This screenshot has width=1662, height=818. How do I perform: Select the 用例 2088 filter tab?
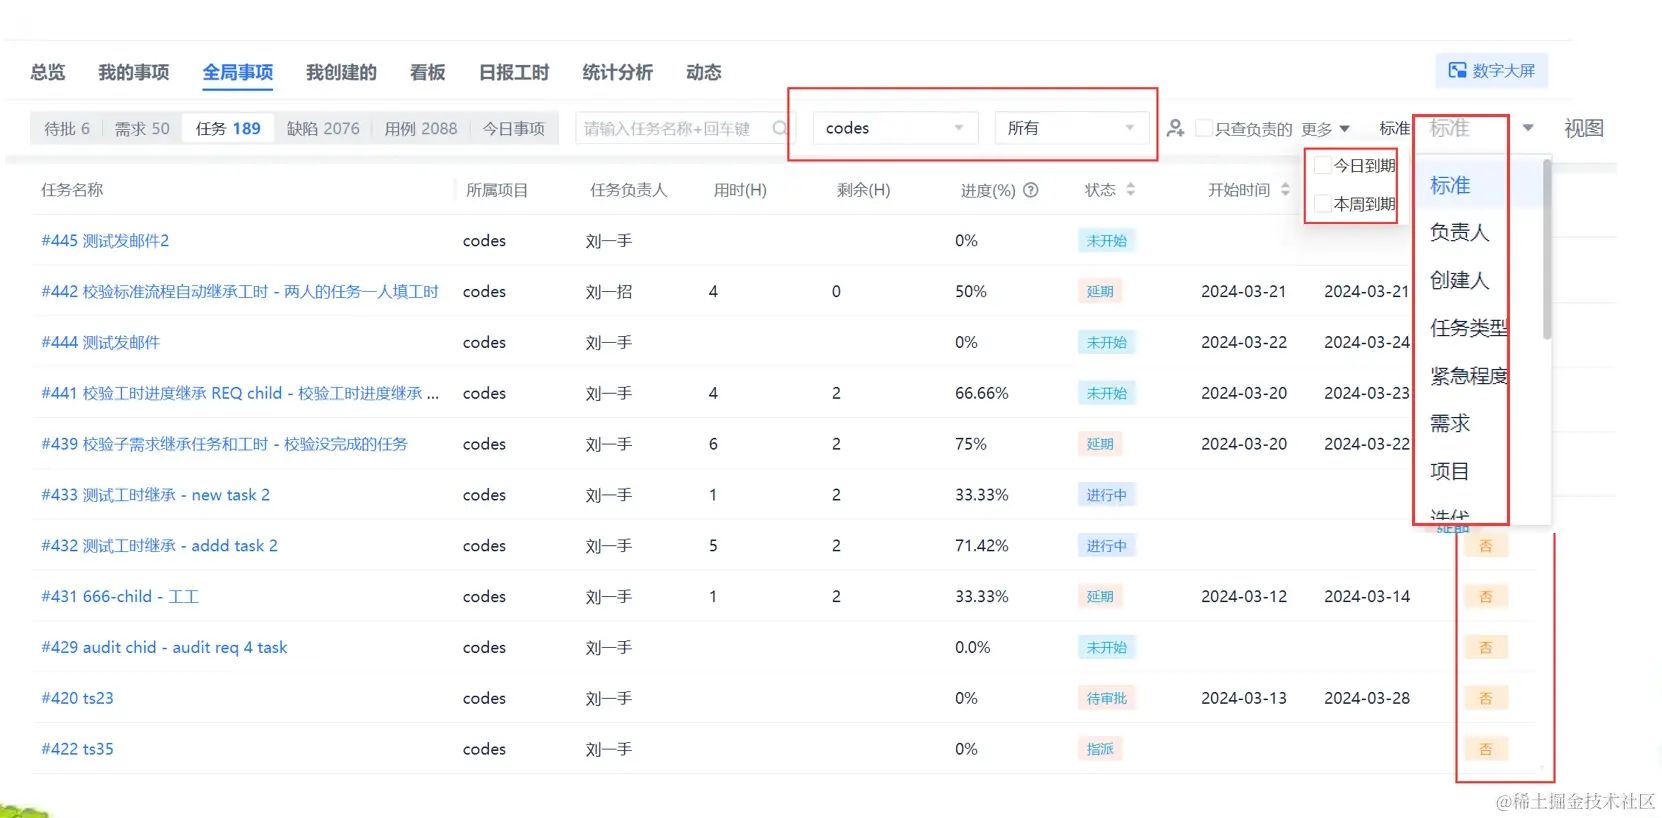tap(421, 128)
